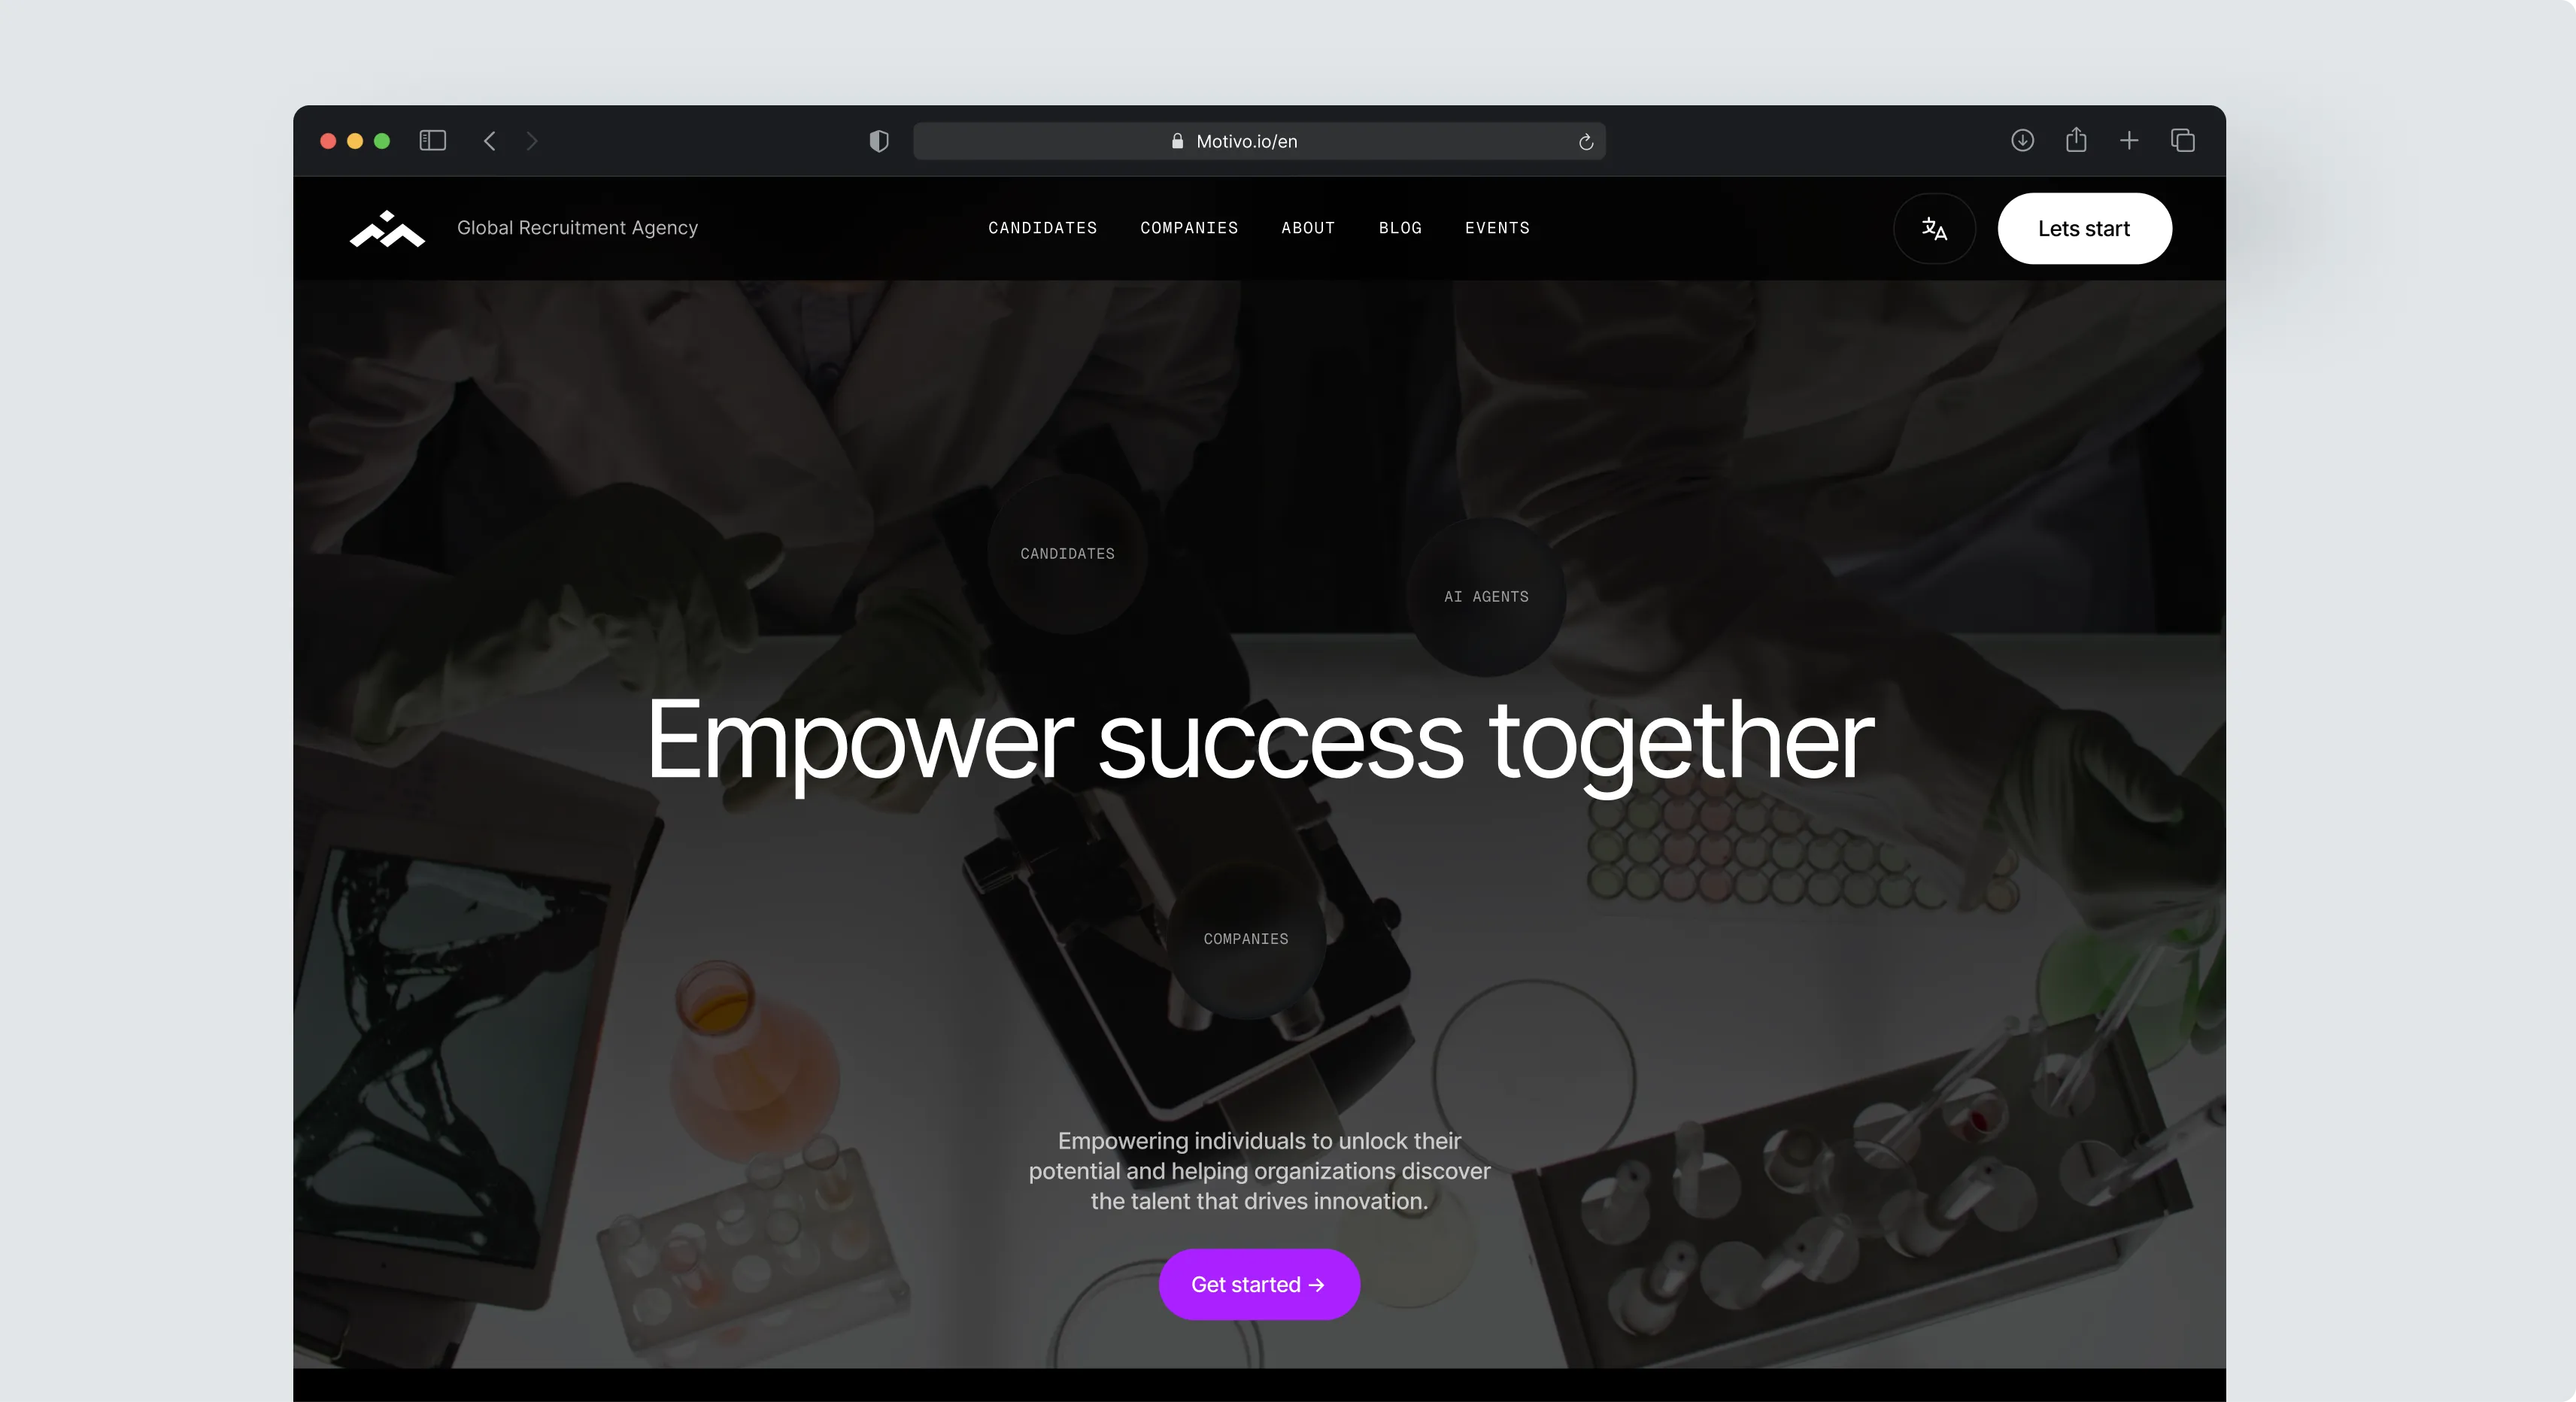Open the Events navigation link
The width and height of the screenshot is (2576, 1402).
[x=1497, y=228]
